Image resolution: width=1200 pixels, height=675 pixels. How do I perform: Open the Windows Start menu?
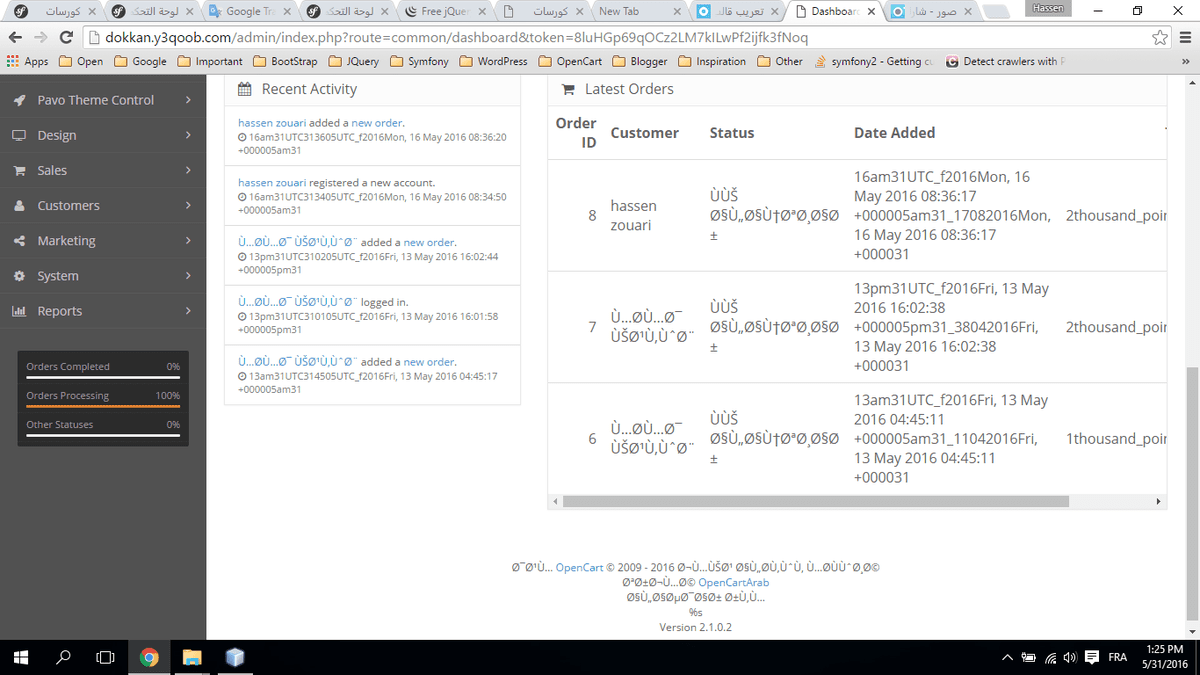20,657
